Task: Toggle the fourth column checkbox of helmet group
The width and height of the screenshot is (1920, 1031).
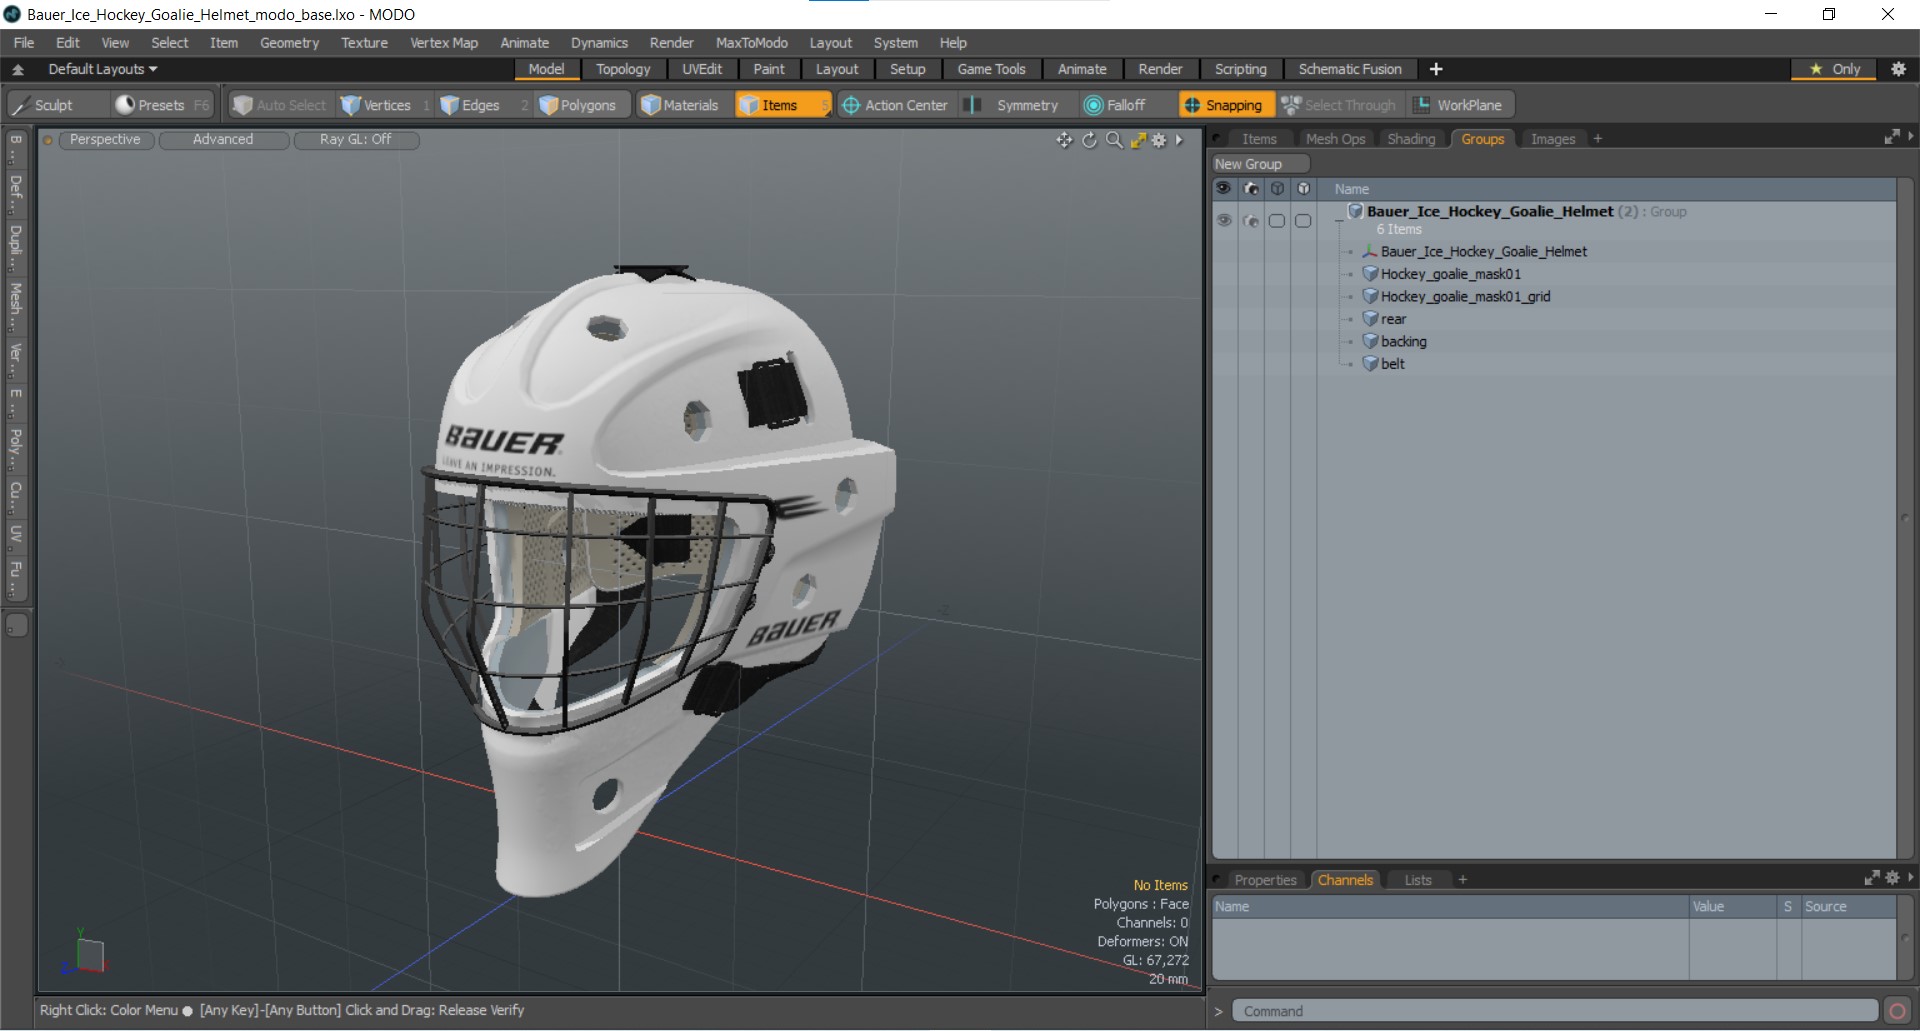Action: coord(1302,220)
